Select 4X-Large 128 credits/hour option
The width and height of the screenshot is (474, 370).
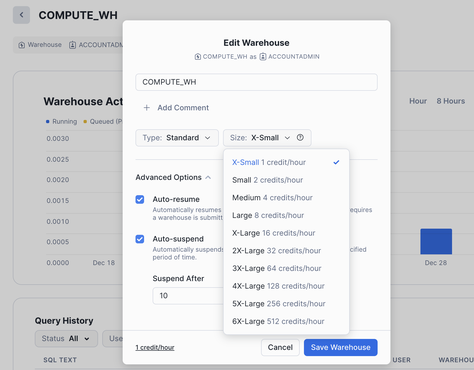(x=286, y=286)
